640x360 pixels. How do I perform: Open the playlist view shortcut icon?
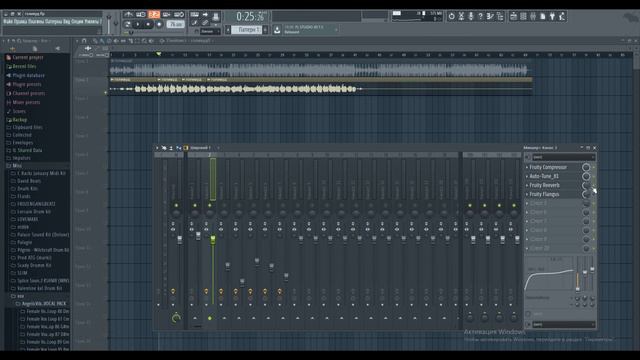point(514,16)
